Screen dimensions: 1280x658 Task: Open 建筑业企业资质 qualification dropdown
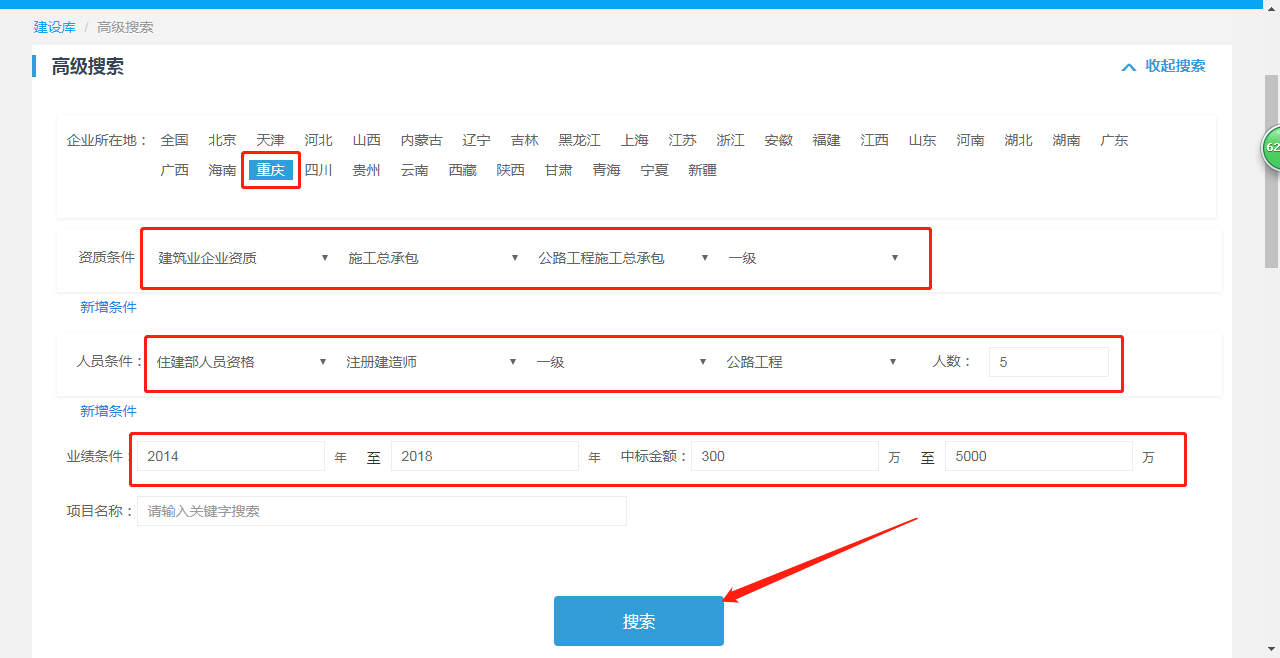pyautogui.click(x=243, y=258)
